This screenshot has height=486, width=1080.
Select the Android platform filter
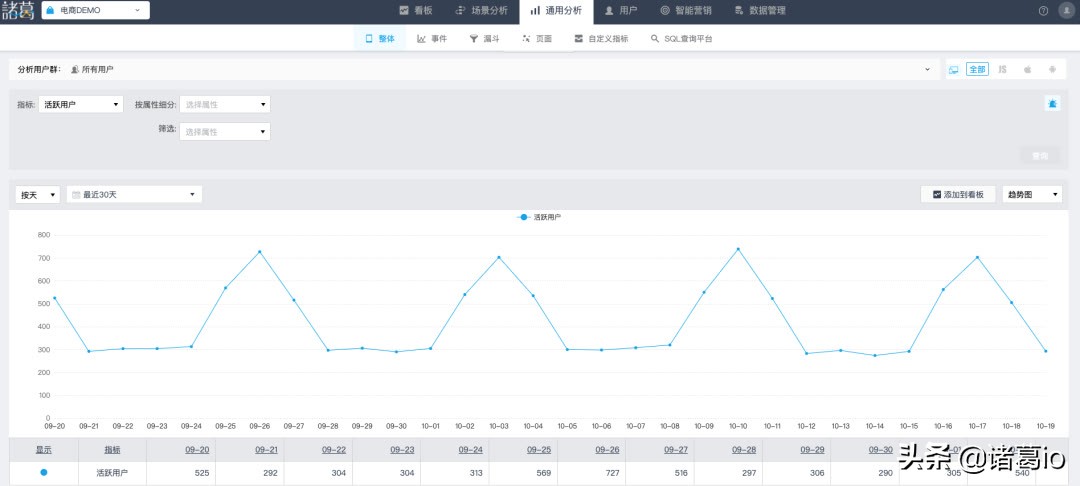[1052, 70]
